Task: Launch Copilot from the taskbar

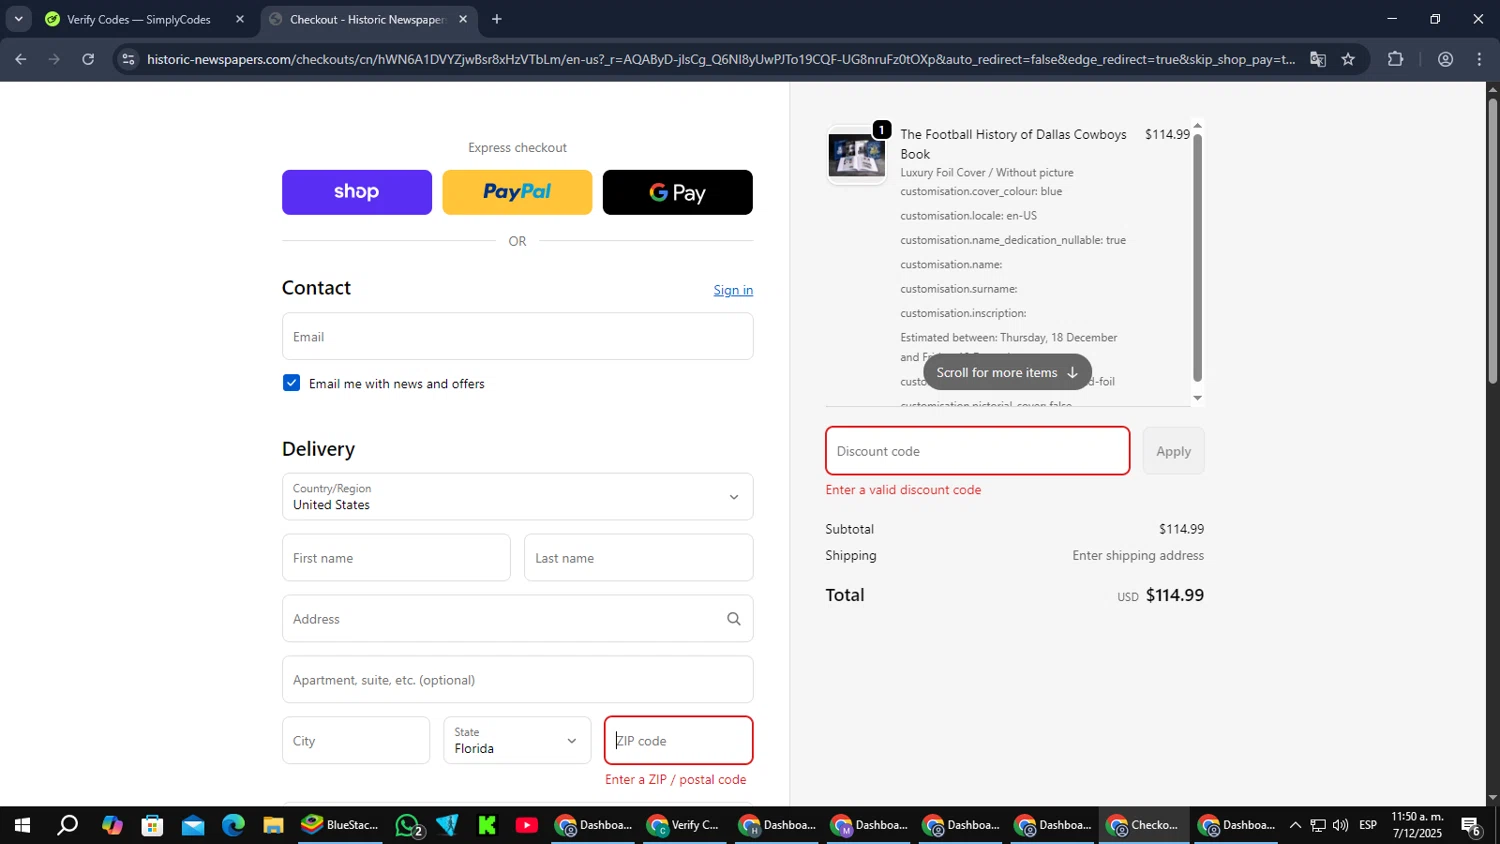Action: coord(112,826)
